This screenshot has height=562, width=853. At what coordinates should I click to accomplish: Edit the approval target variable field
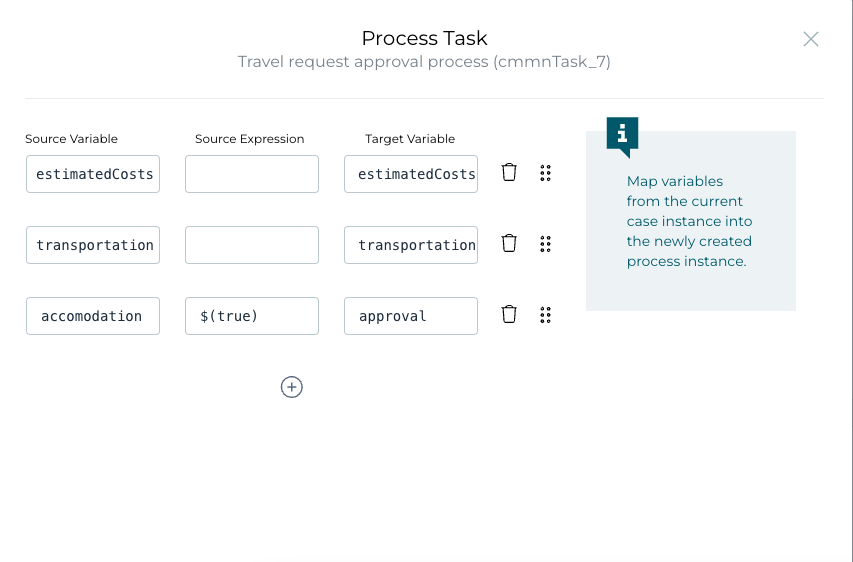click(x=411, y=316)
